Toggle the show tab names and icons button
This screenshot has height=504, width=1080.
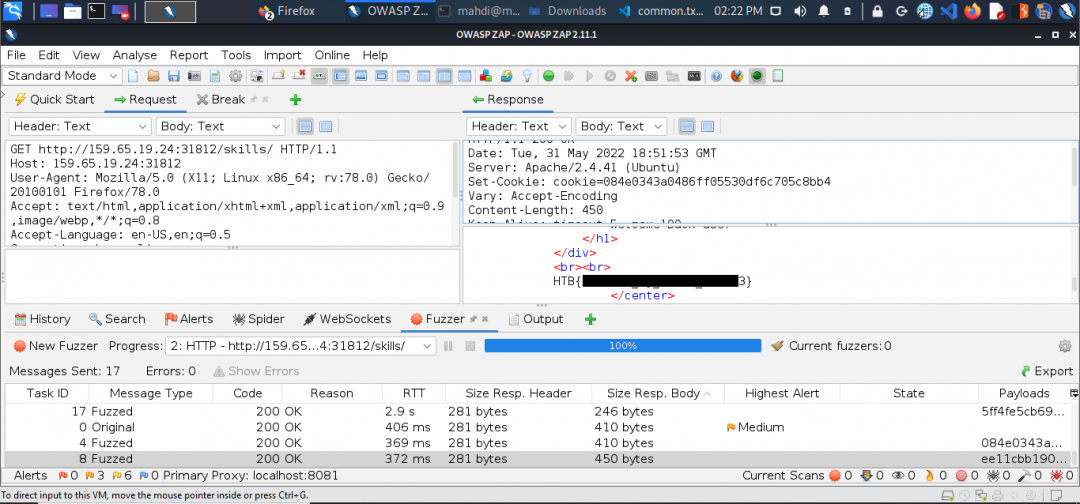319,76
